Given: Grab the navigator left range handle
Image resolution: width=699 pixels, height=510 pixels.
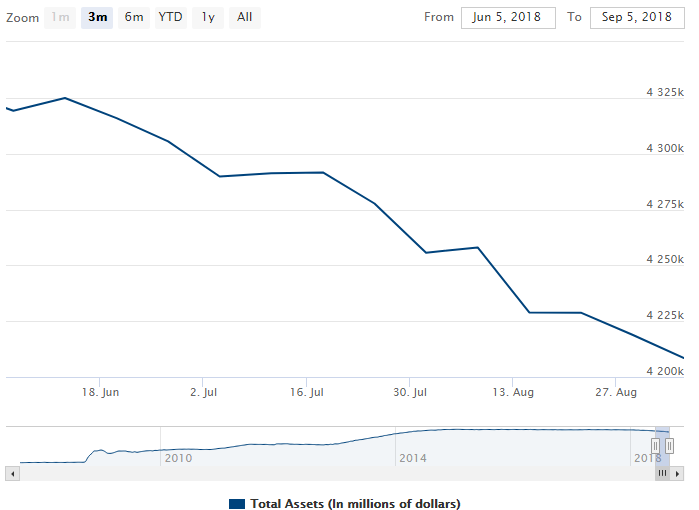Looking at the screenshot, I should point(655,445).
